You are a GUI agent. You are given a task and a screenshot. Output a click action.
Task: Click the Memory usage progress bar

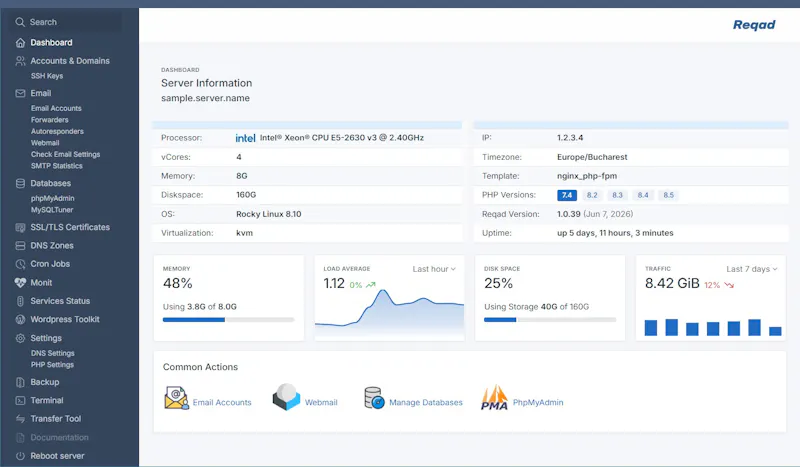pyautogui.click(x=229, y=320)
